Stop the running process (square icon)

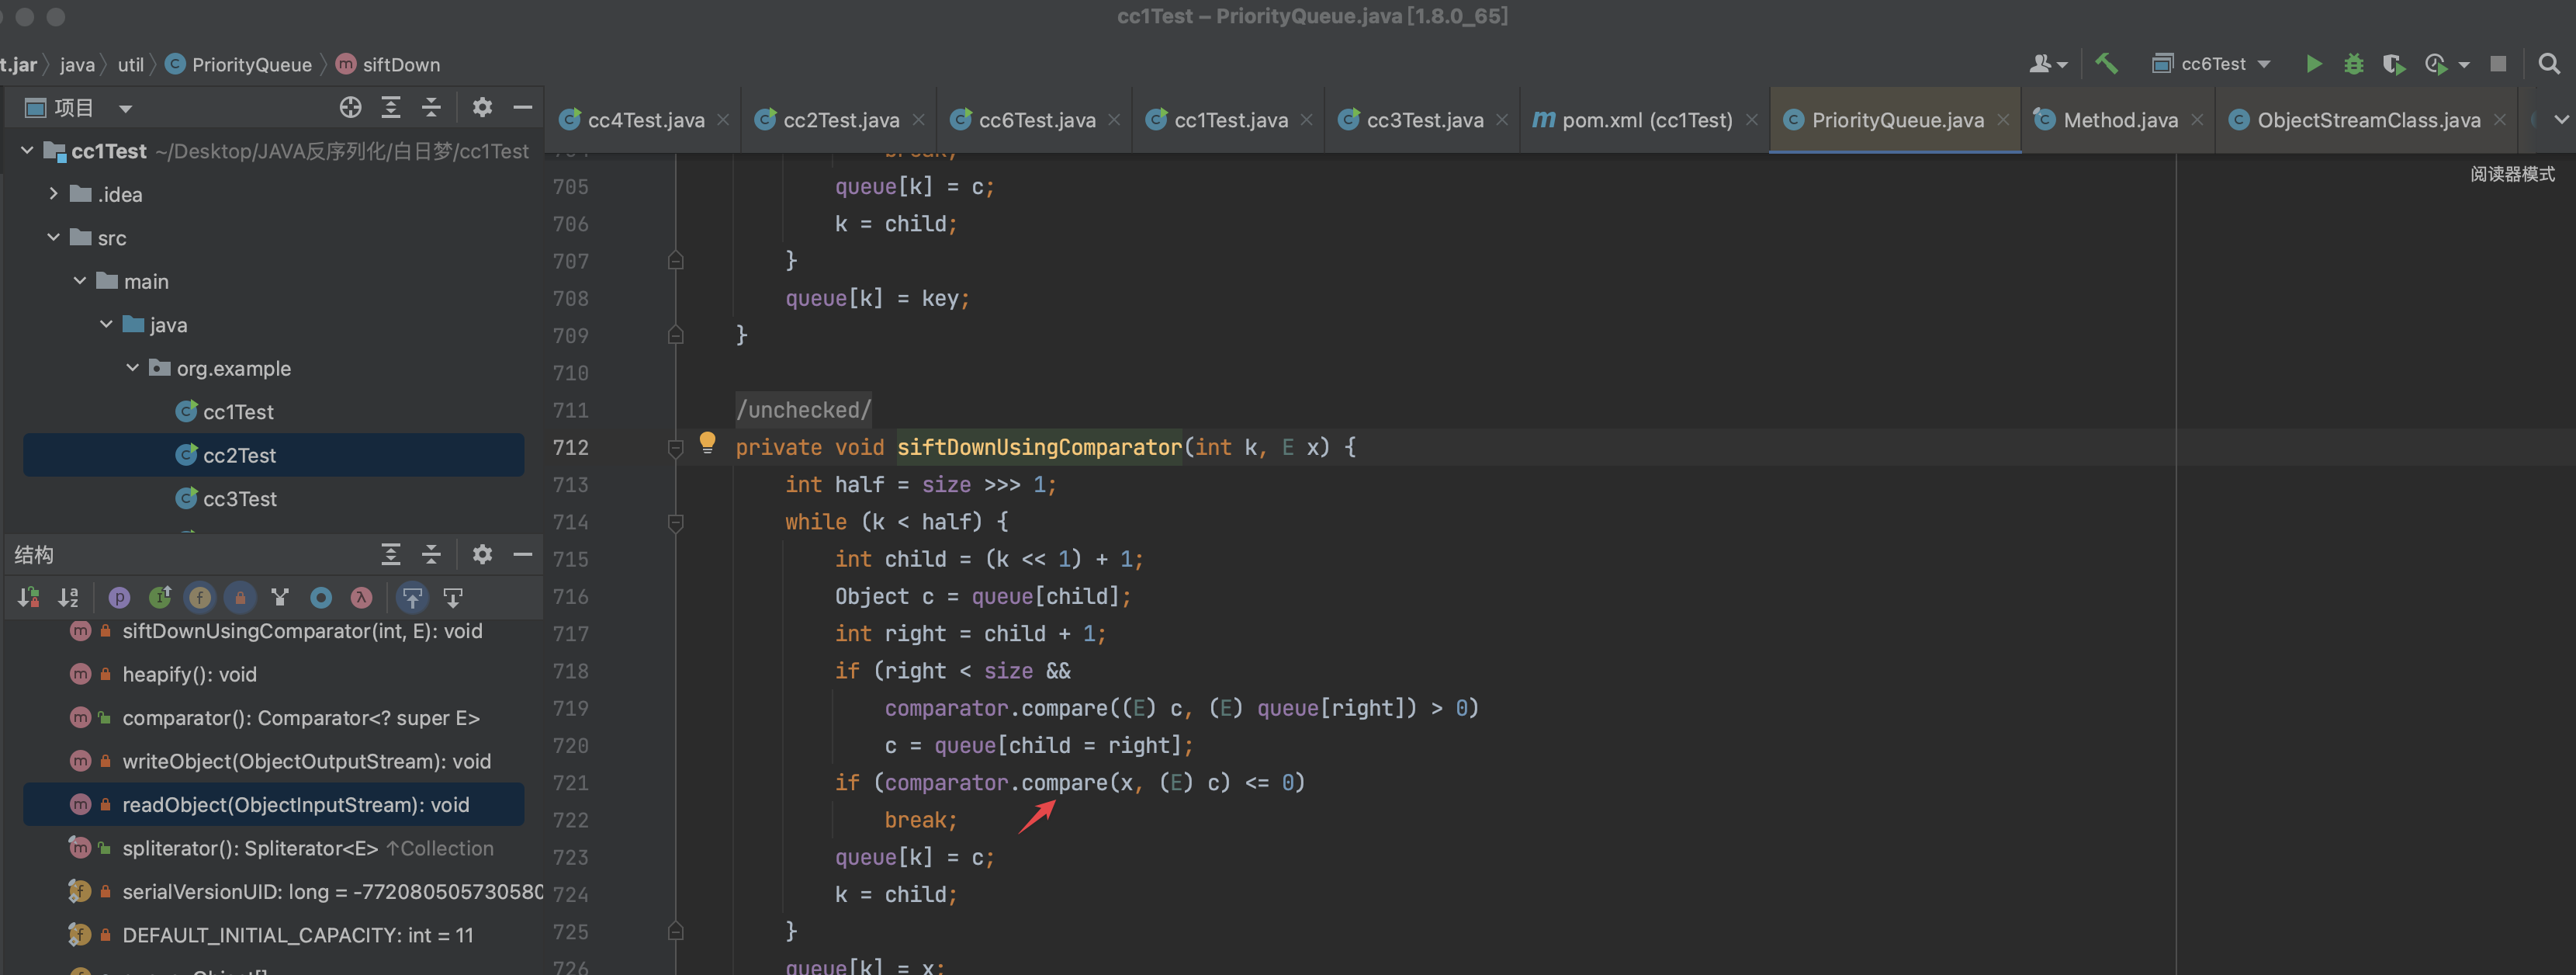pos(2497,64)
